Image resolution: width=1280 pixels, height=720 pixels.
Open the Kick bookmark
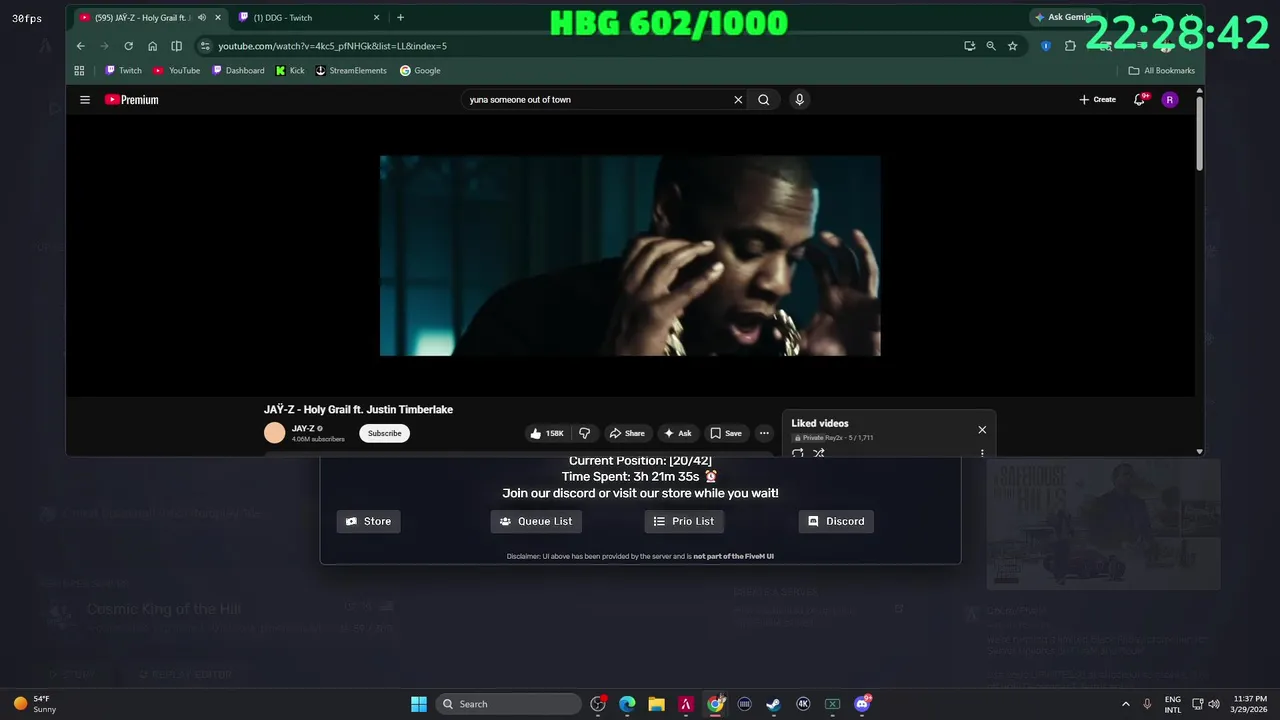tap(289, 71)
